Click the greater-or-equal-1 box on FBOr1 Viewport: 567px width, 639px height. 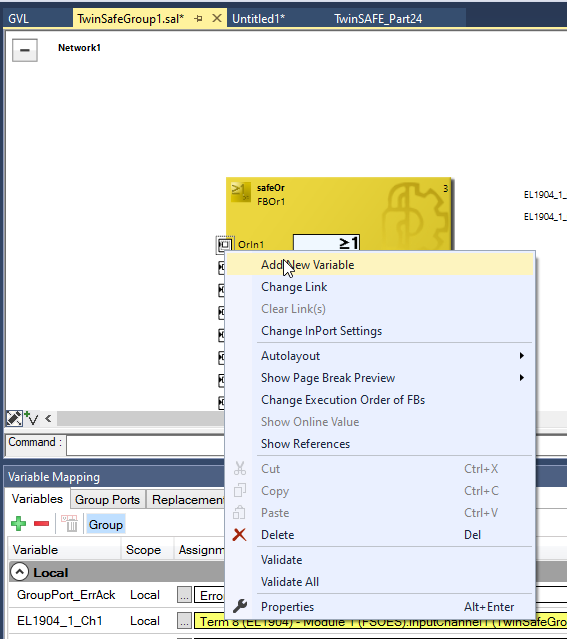click(x=326, y=242)
